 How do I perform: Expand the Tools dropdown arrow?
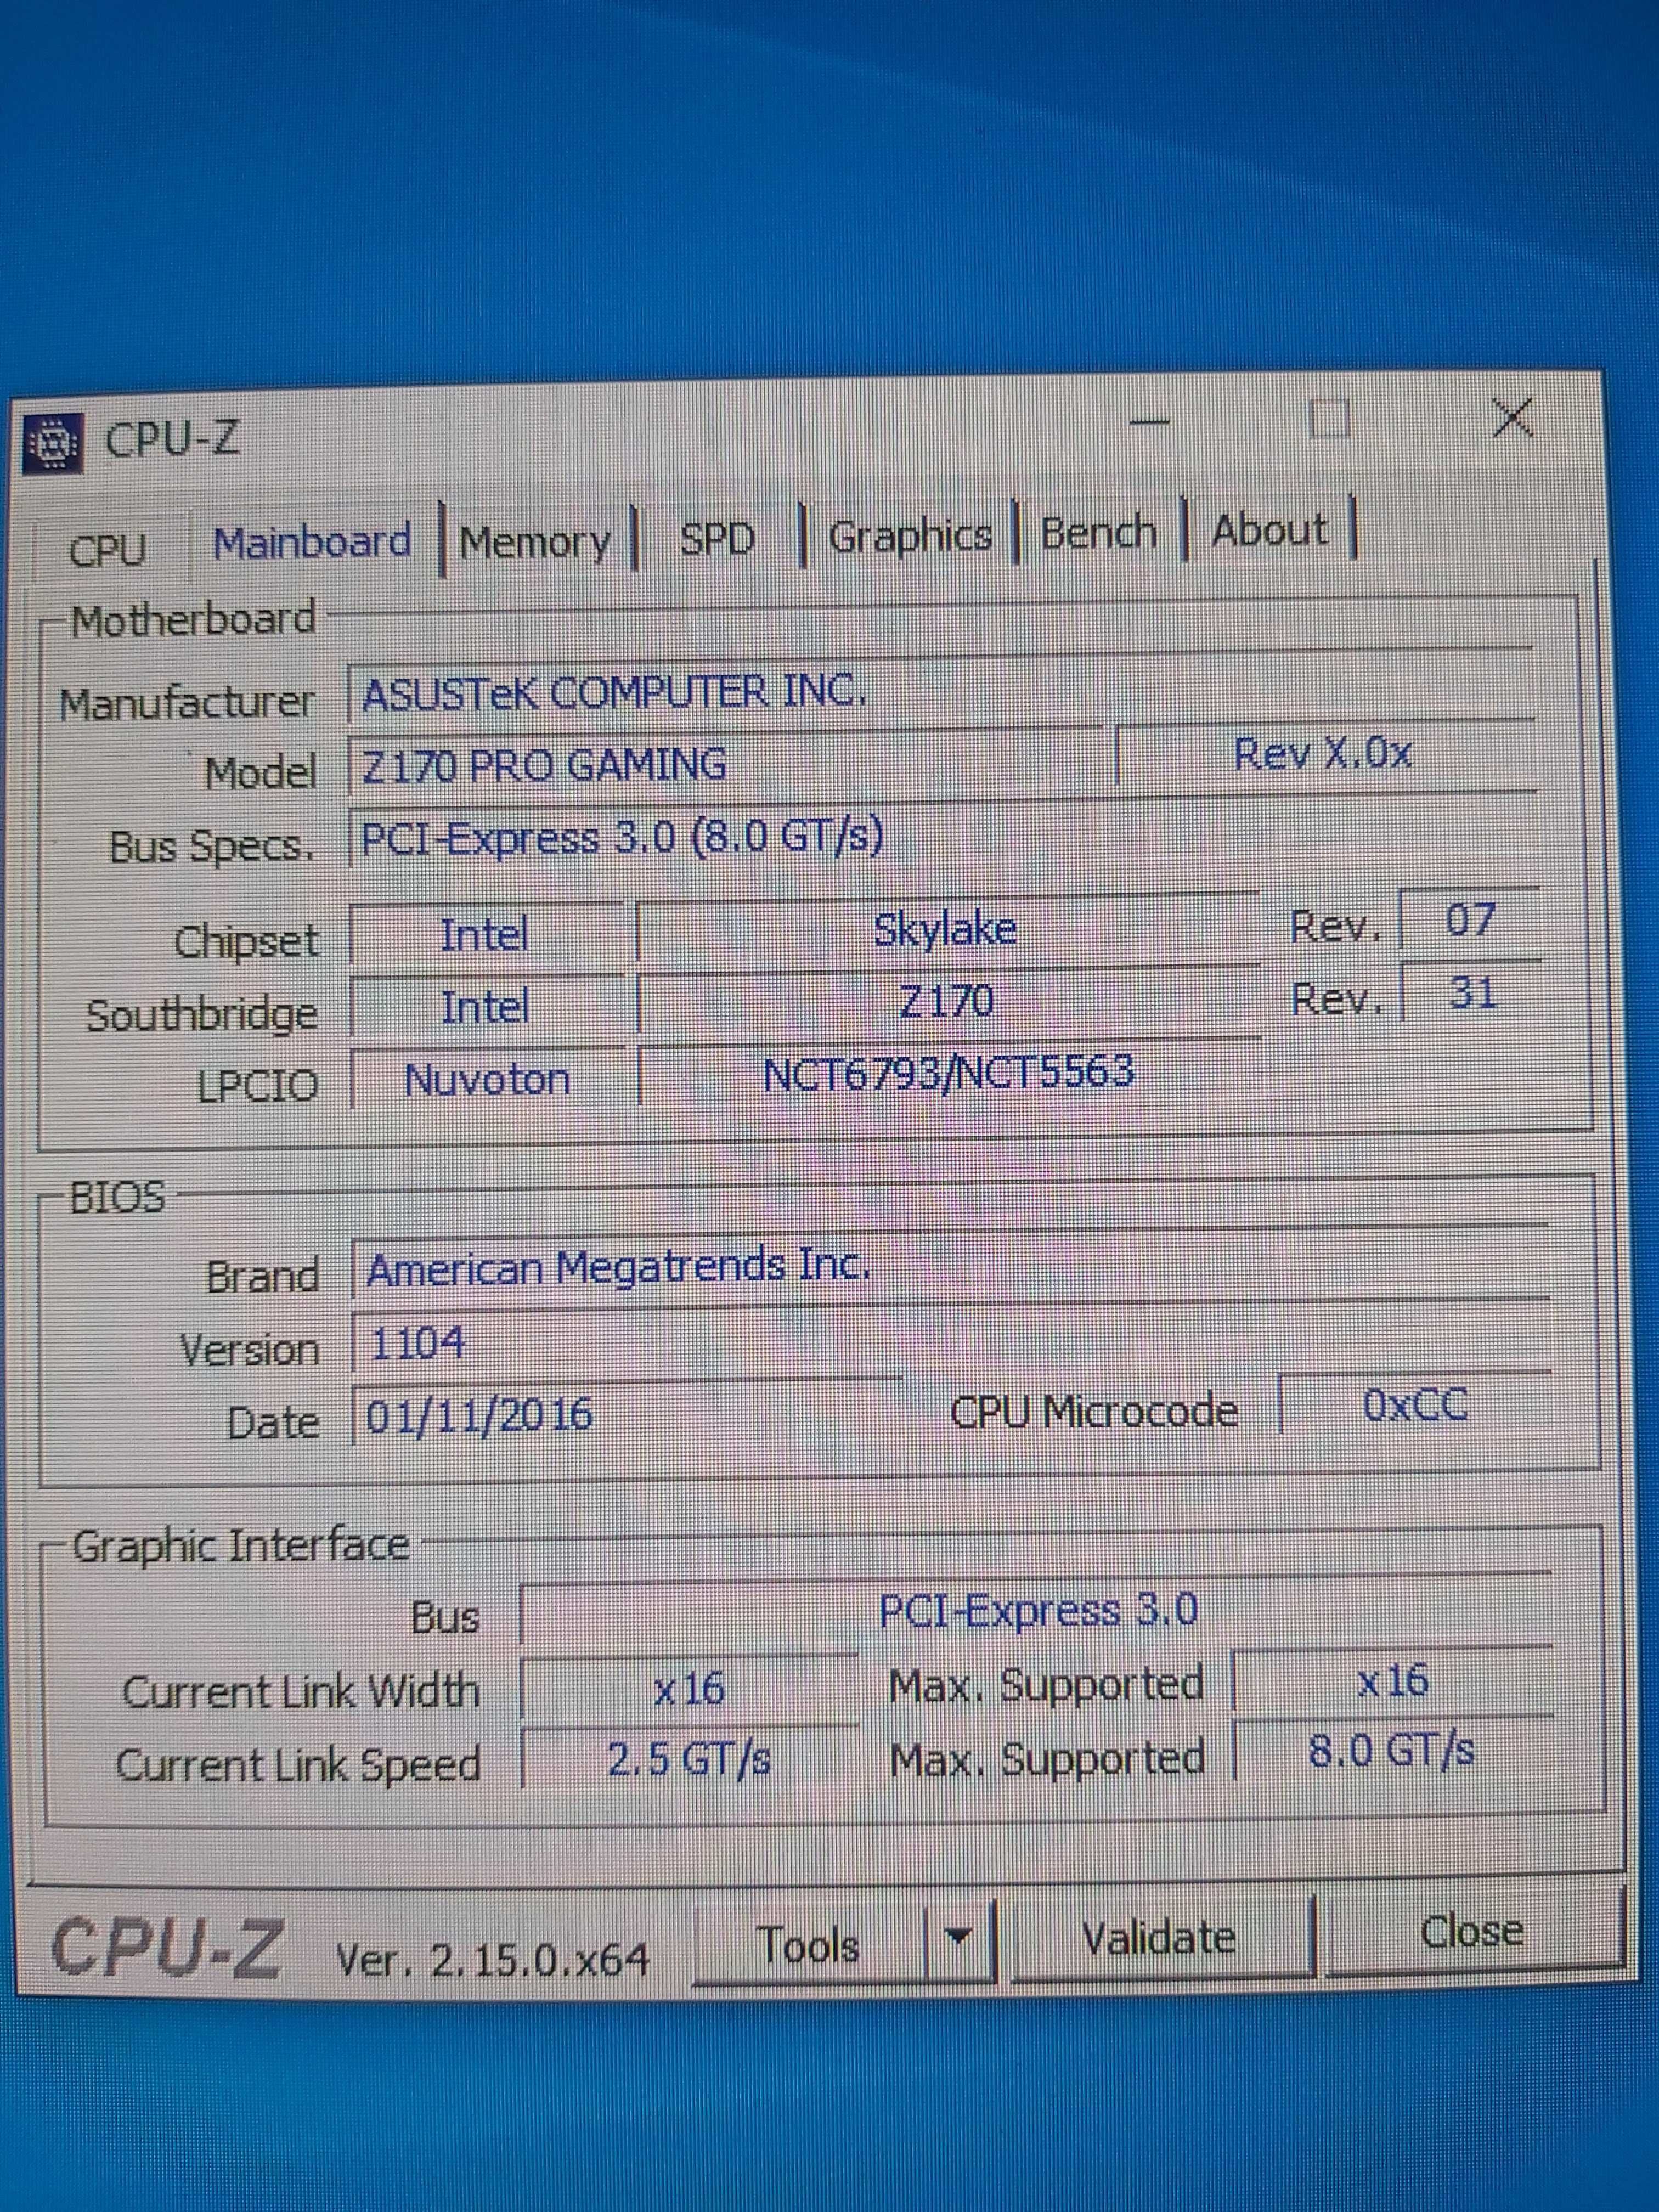959,1940
